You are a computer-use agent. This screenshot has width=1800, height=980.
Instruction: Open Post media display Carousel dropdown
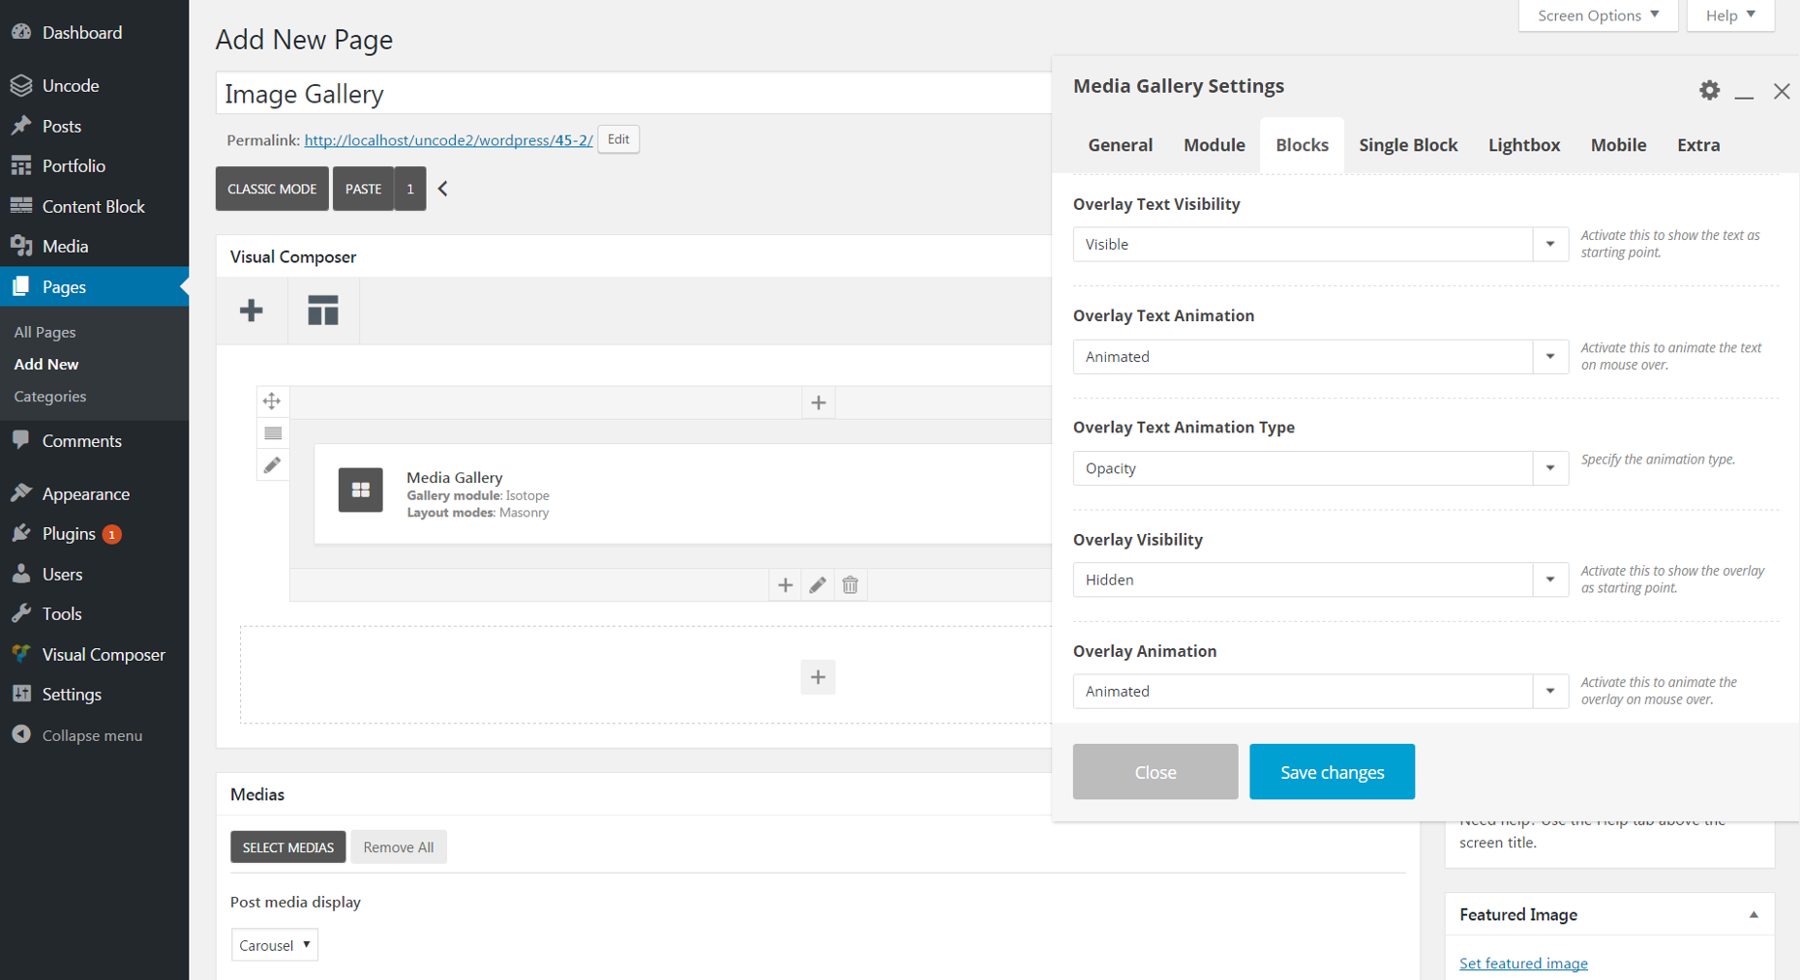point(274,945)
